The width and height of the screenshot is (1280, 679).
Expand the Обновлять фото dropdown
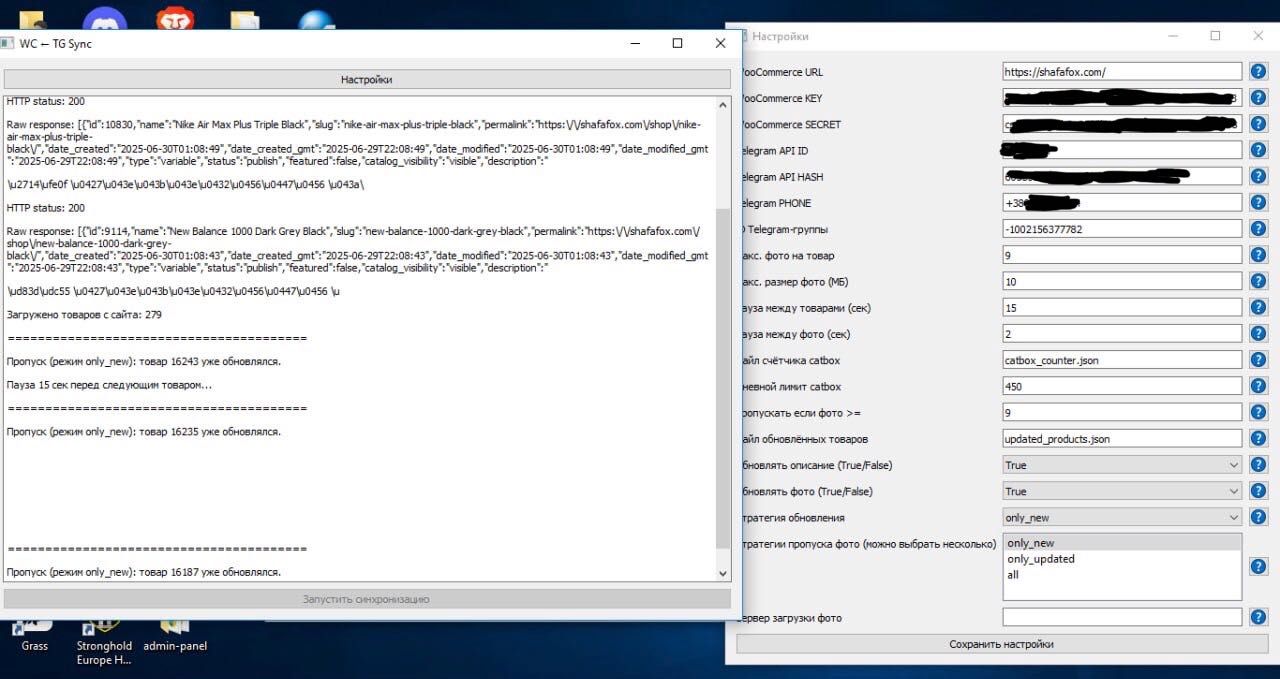coord(1123,491)
